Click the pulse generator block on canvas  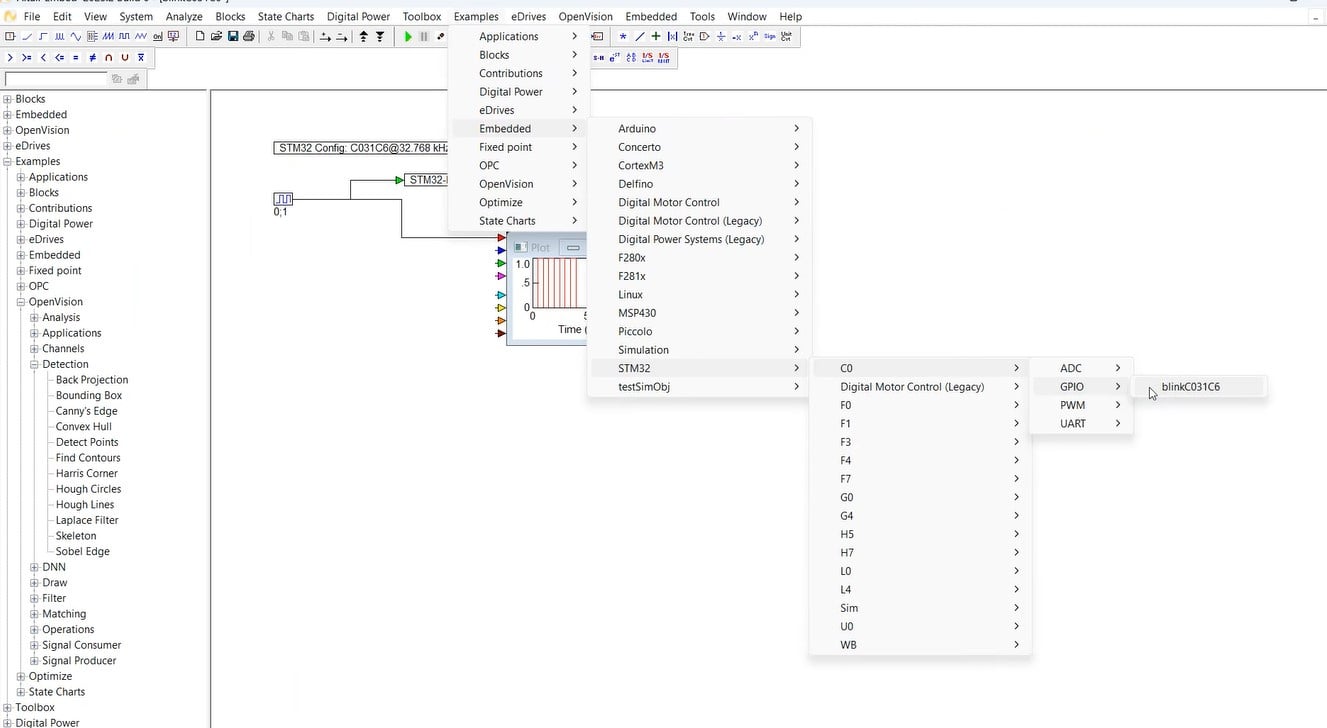coord(283,199)
